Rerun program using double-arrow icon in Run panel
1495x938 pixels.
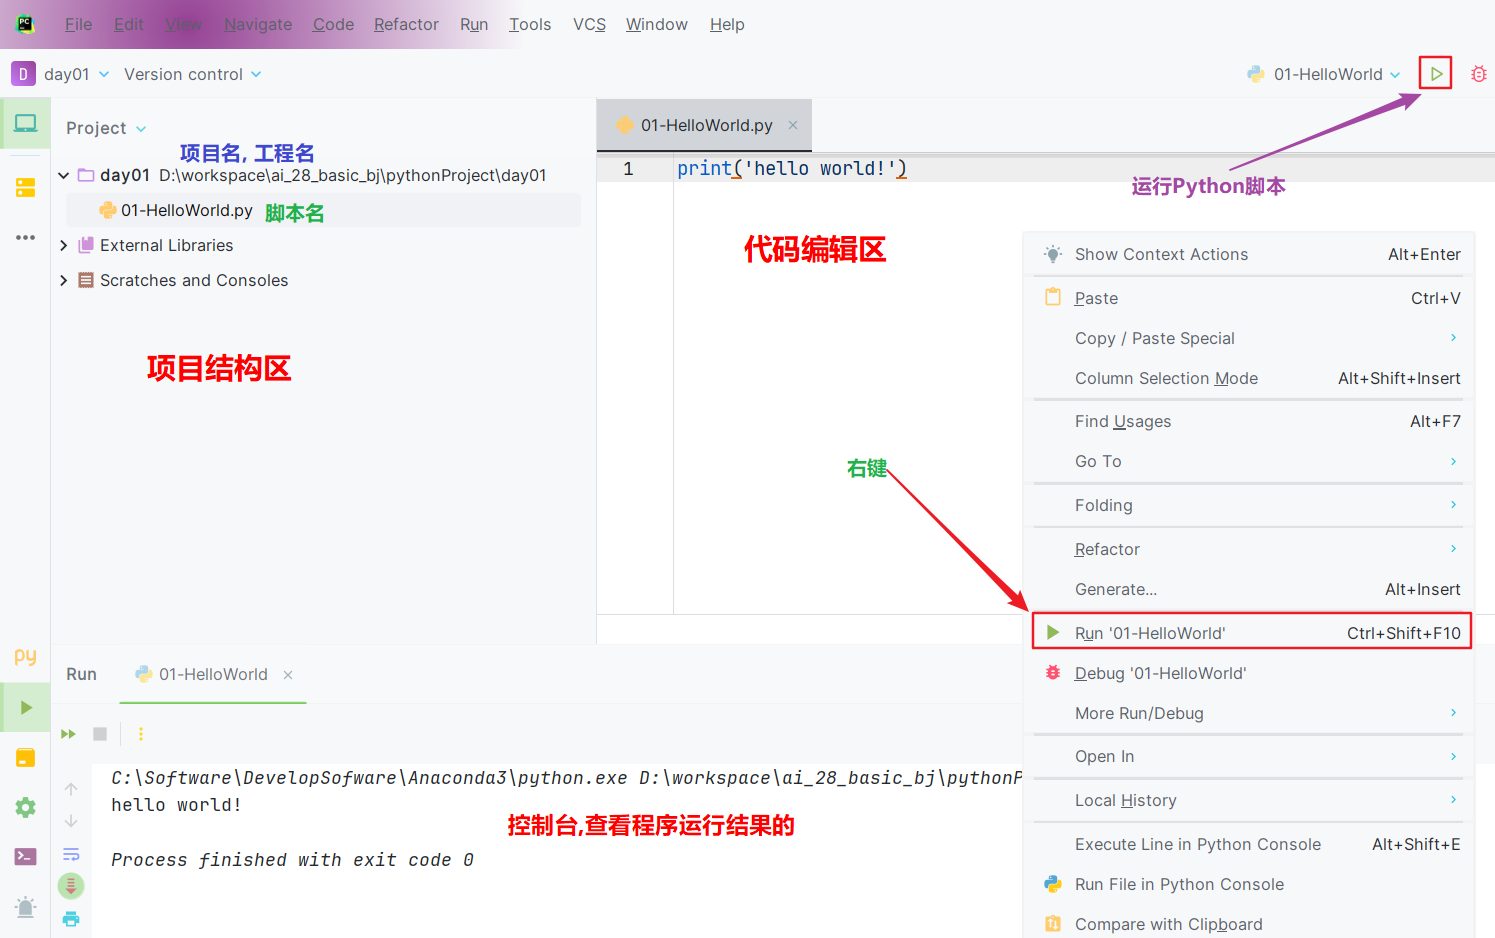(68, 734)
